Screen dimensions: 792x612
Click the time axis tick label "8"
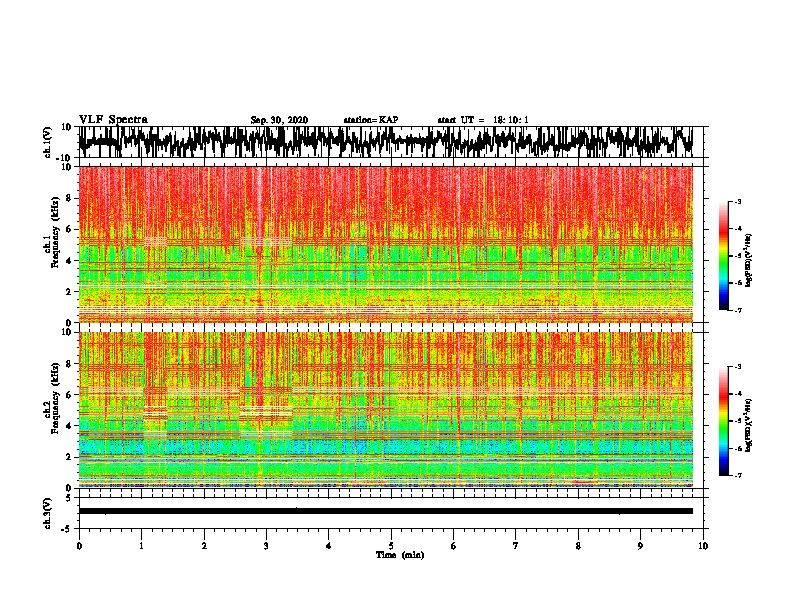pyautogui.click(x=578, y=546)
